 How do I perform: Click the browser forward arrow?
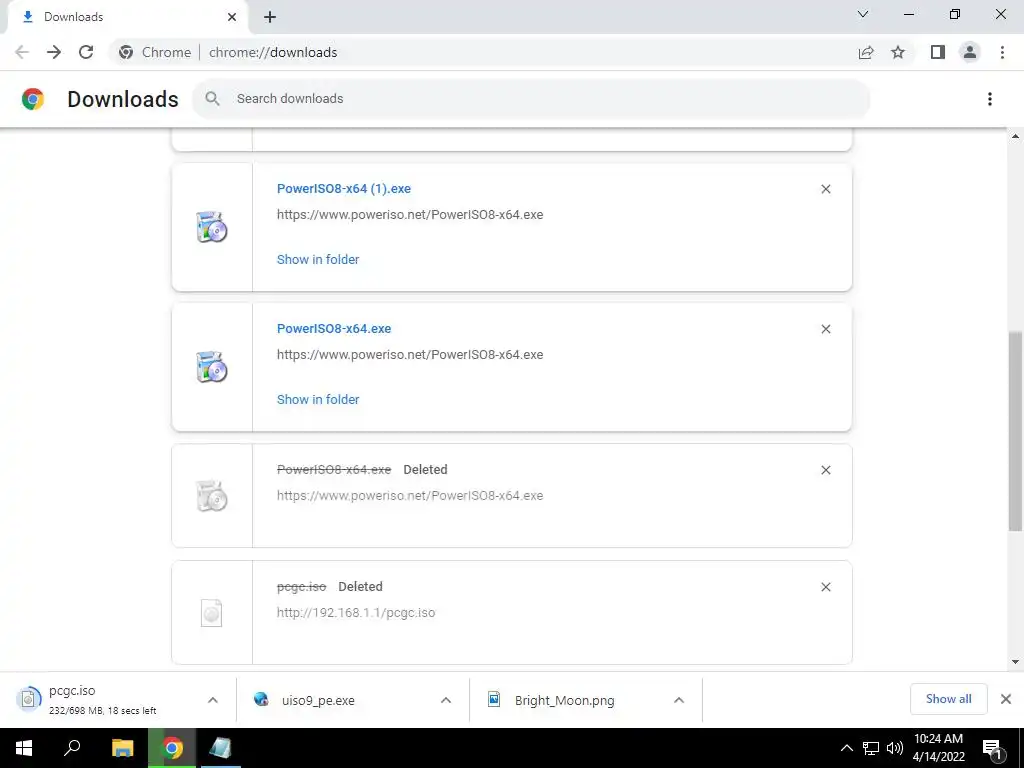coord(54,52)
